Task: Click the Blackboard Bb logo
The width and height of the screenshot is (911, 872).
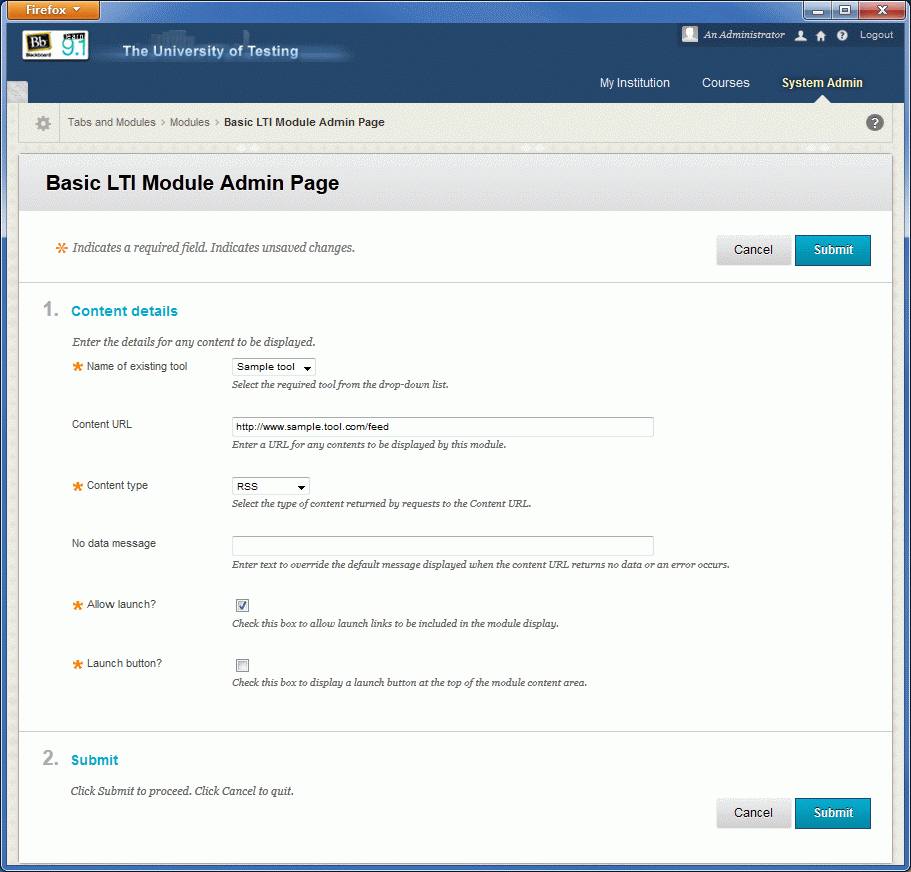Action: tap(40, 45)
